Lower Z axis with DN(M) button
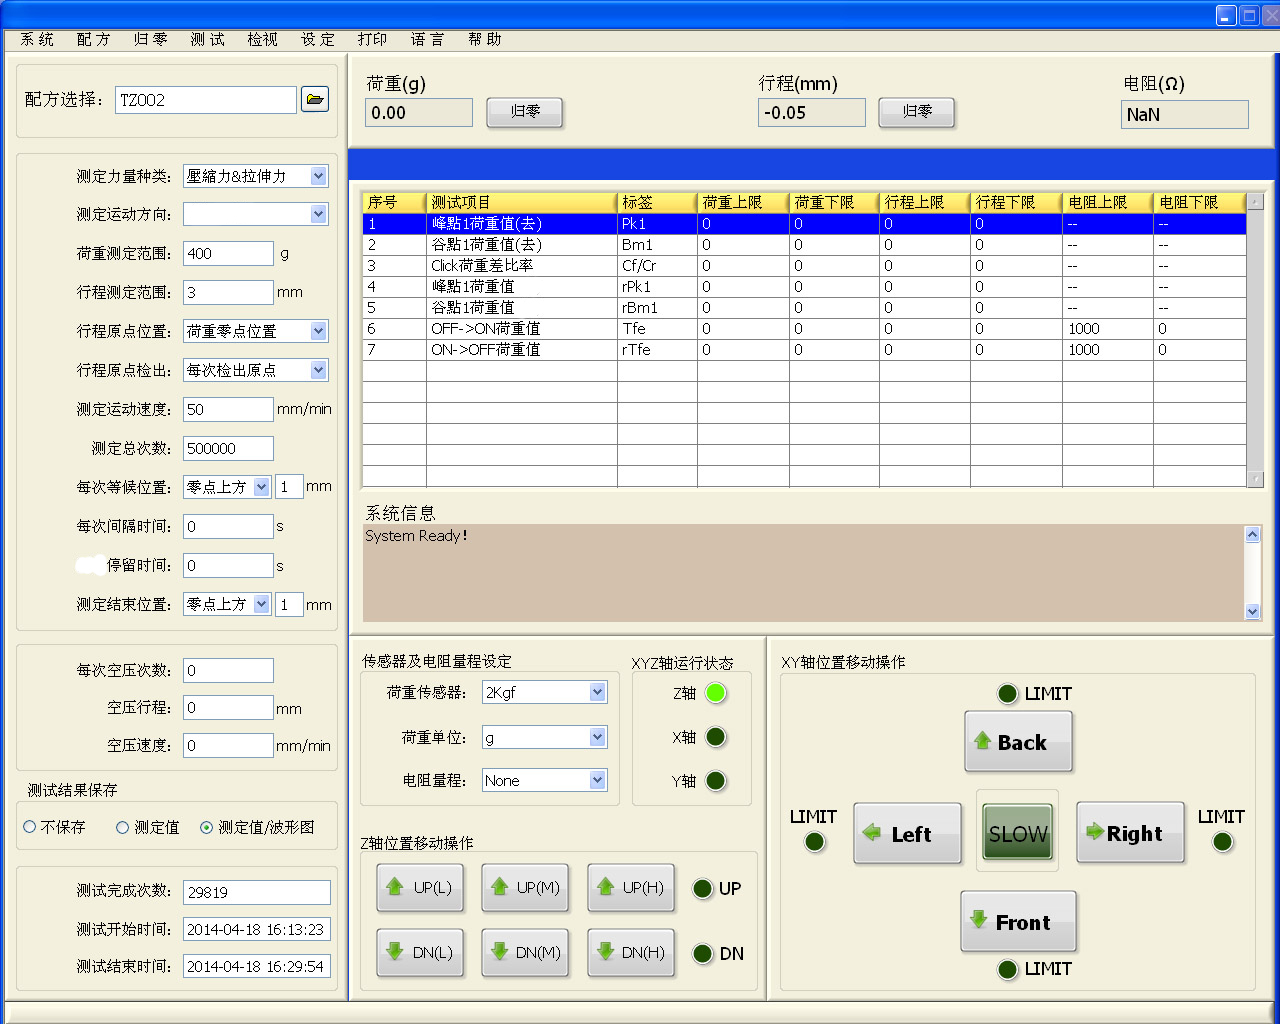The image size is (1280, 1024). [x=525, y=952]
